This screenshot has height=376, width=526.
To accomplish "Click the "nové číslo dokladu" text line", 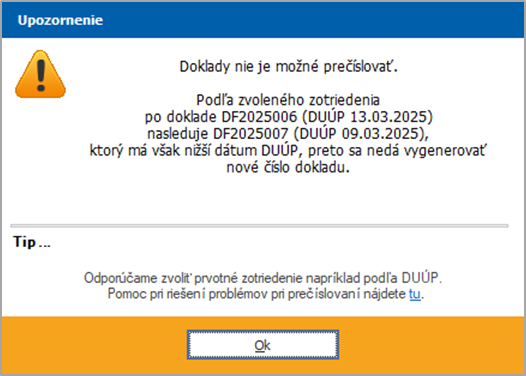I will point(288,167).
